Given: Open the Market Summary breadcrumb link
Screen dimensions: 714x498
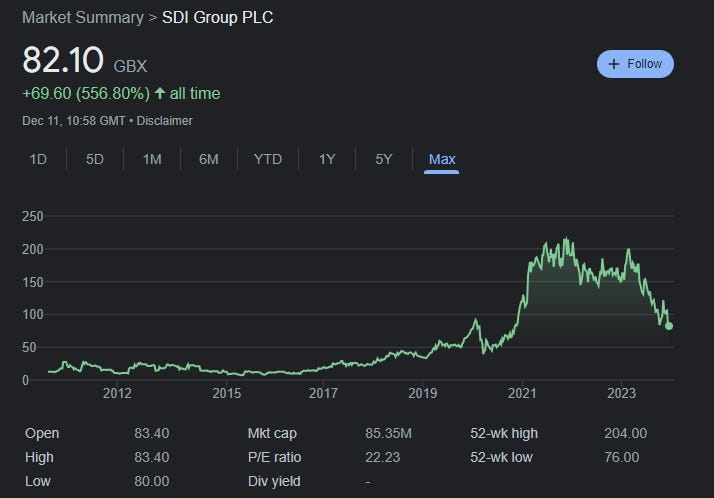Looking at the screenshot, I should click(x=83, y=18).
